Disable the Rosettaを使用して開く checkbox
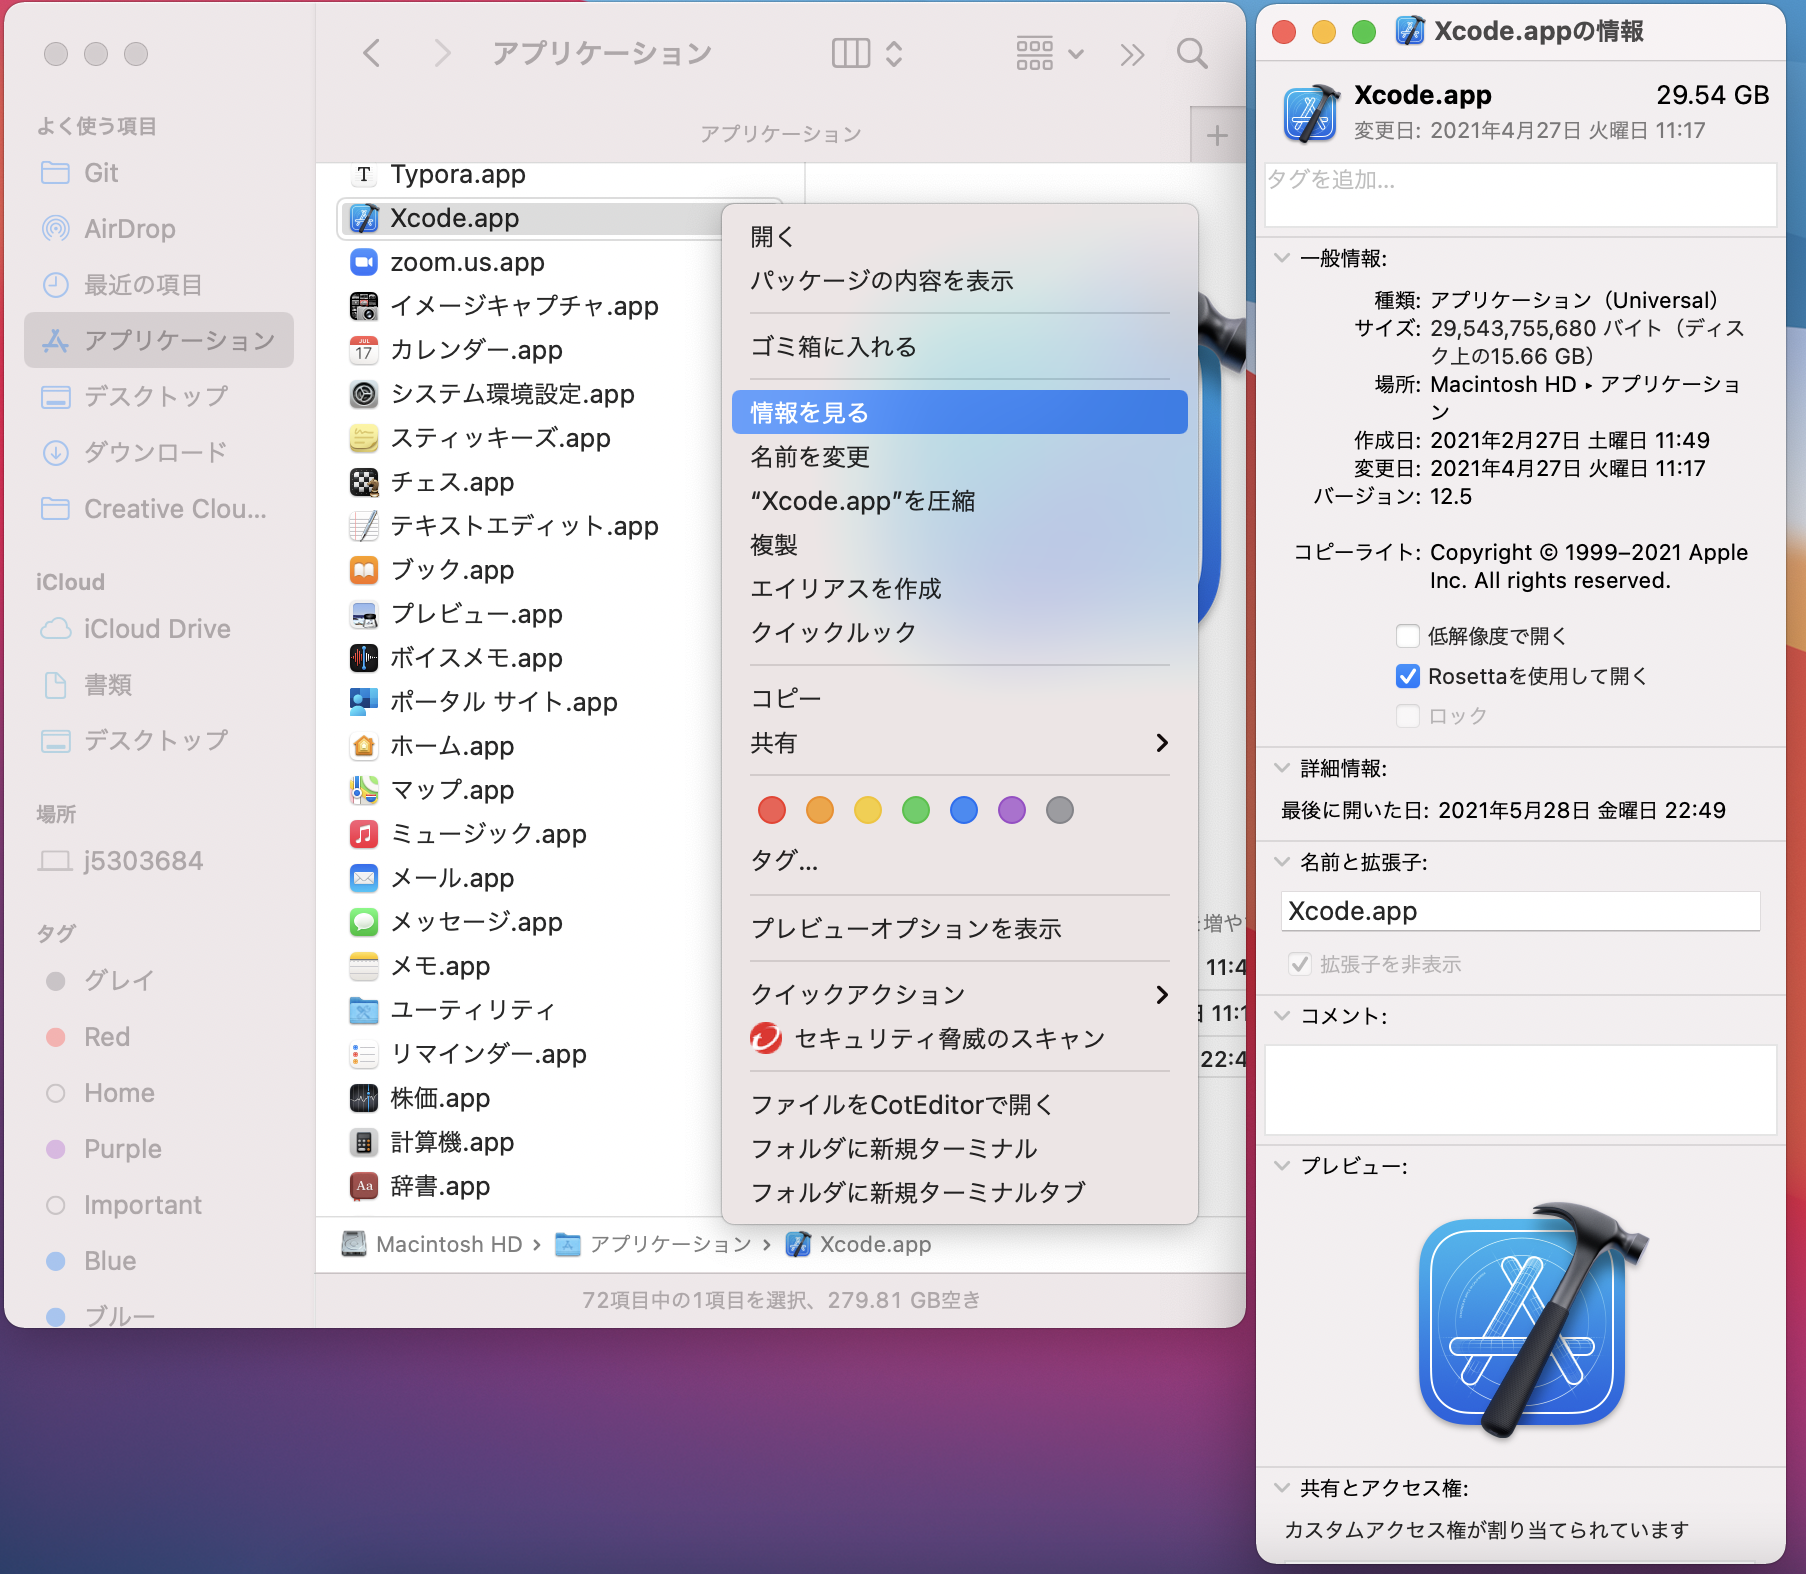 [1408, 676]
